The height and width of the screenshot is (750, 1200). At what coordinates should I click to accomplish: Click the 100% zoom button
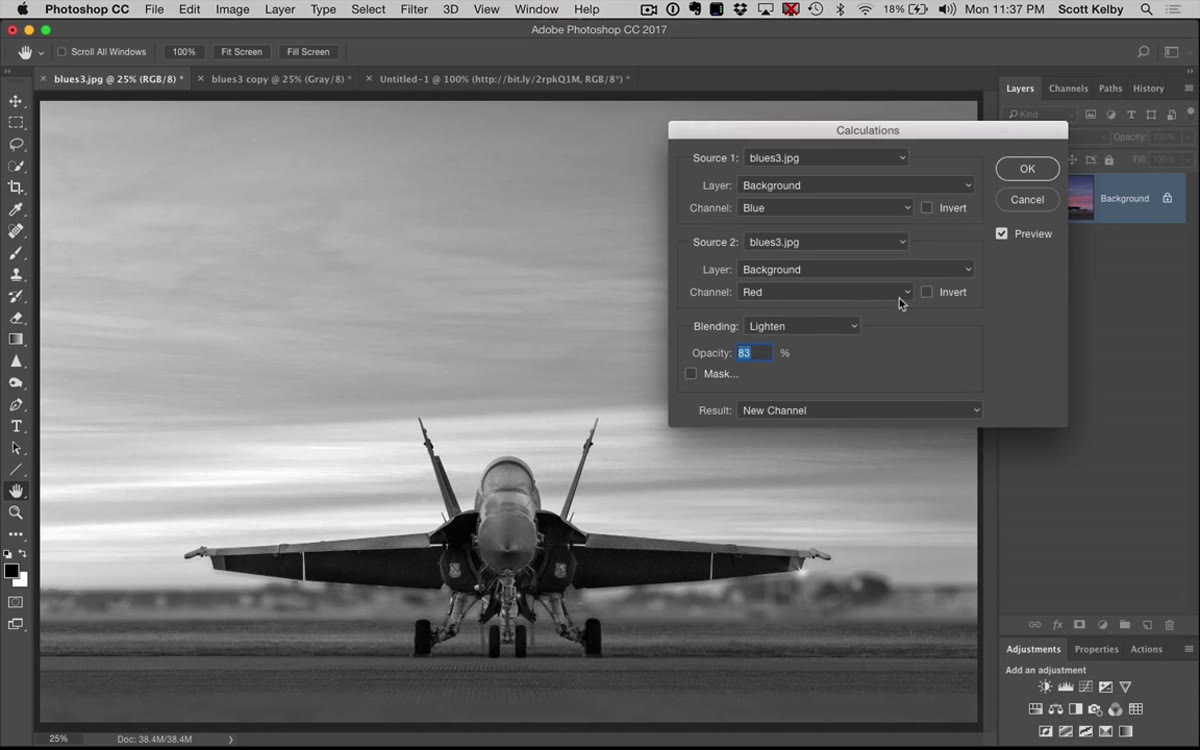click(x=184, y=52)
